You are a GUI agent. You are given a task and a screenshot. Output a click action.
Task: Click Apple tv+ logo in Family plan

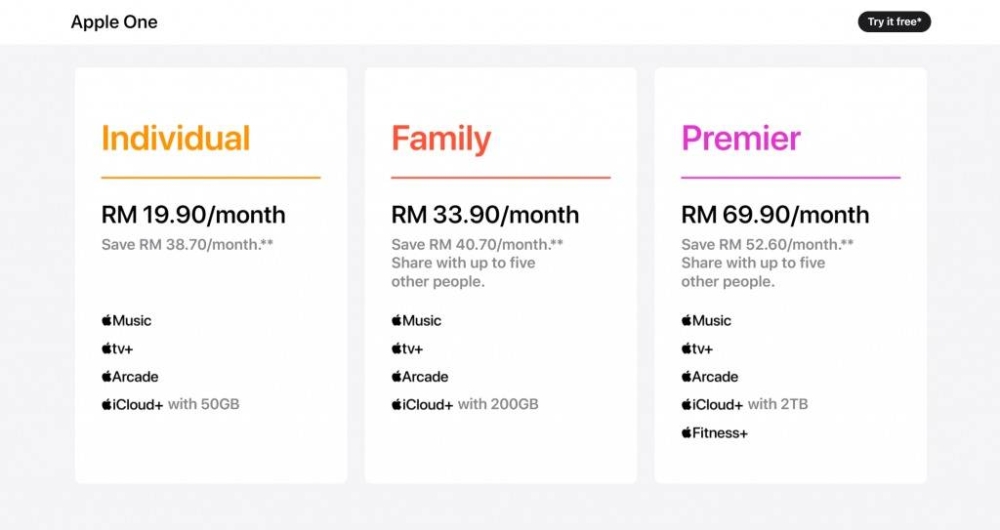(408, 348)
